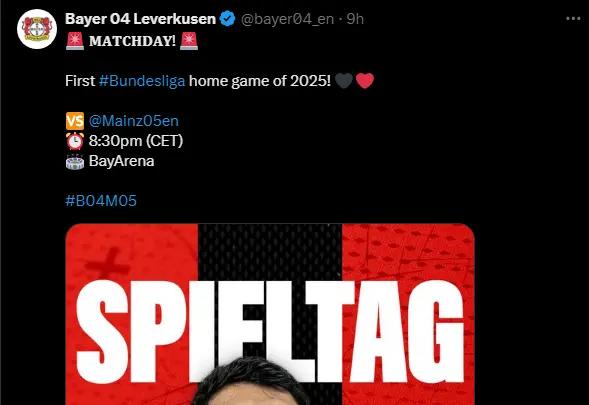Screen dimensions: 589x405
Task: Click the orange VS emoji icon
Action: click(75, 121)
